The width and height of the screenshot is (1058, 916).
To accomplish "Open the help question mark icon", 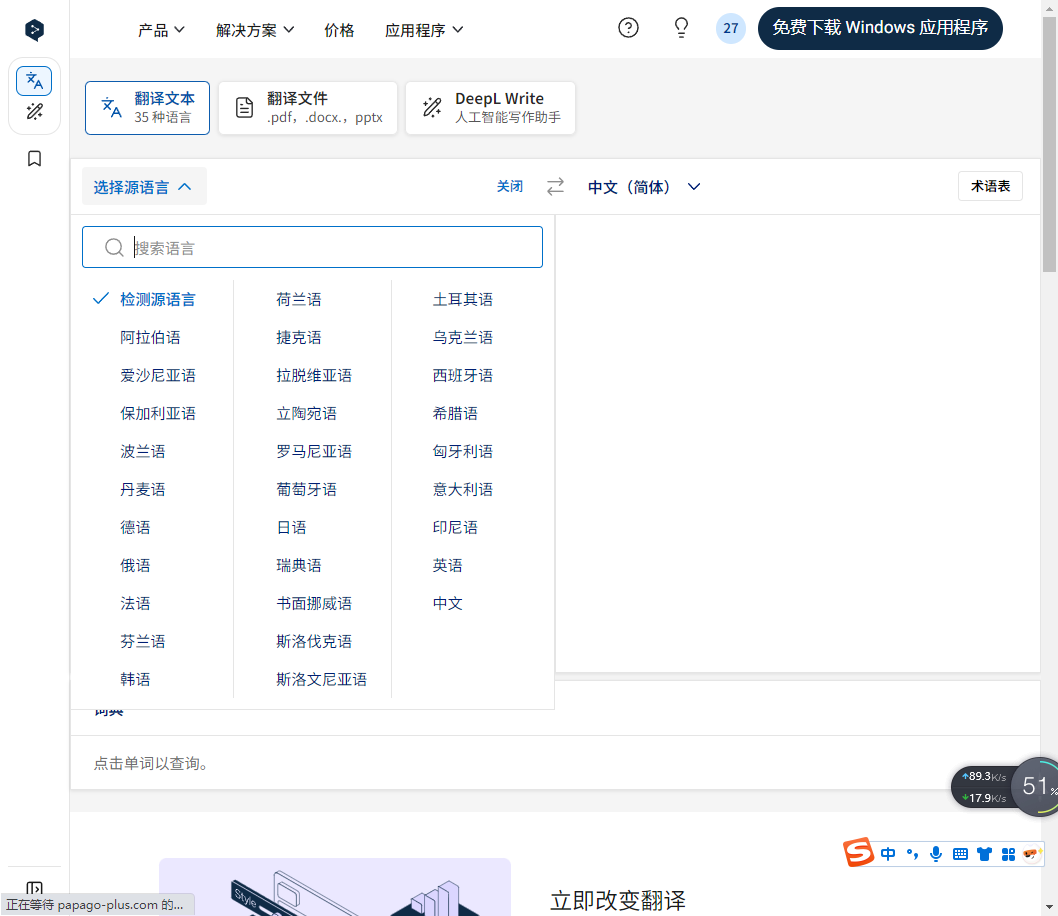I will pos(628,28).
